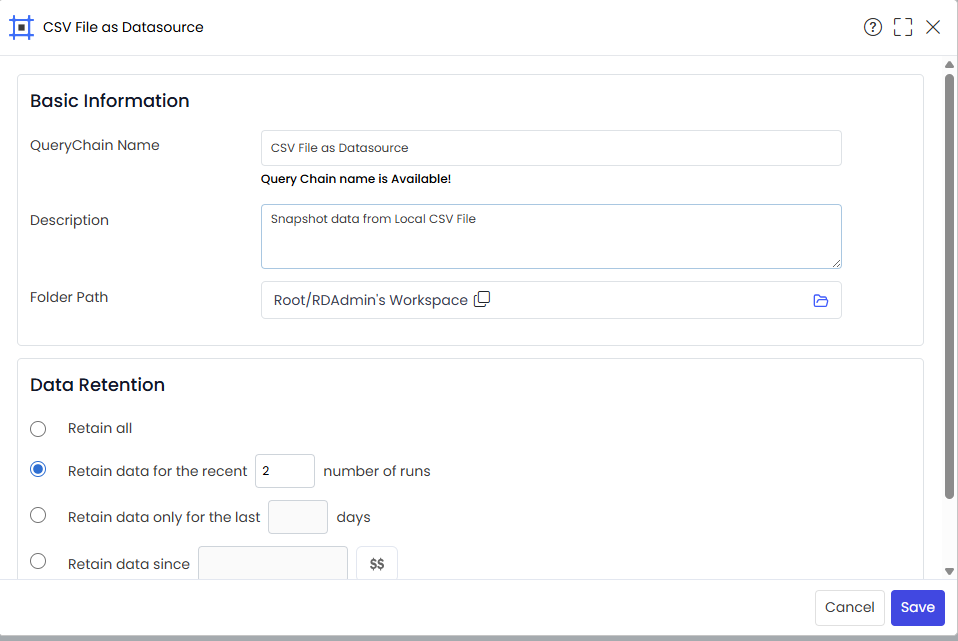Viewport: 958px width, 641px height.
Task: Expand dialog with the fullscreen icon
Action: click(x=902, y=27)
